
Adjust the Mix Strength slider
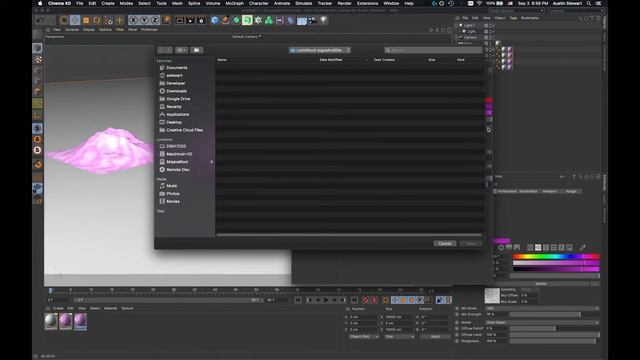554,315
